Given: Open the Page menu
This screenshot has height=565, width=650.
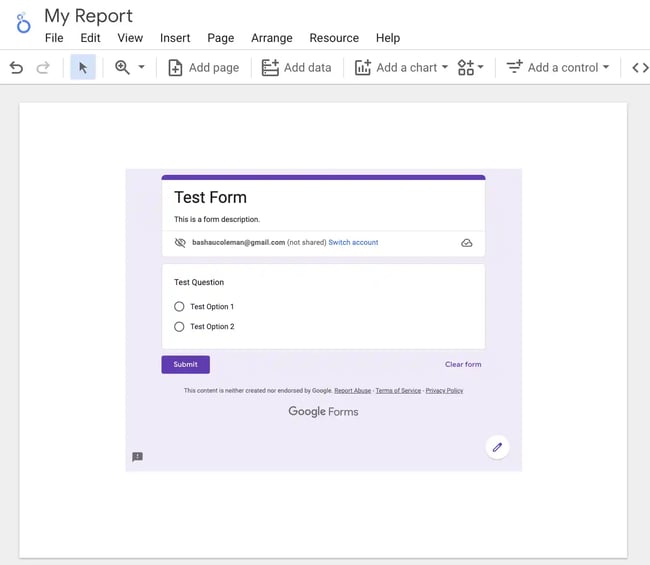Looking at the screenshot, I should pyautogui.click(x=221, y=38).
